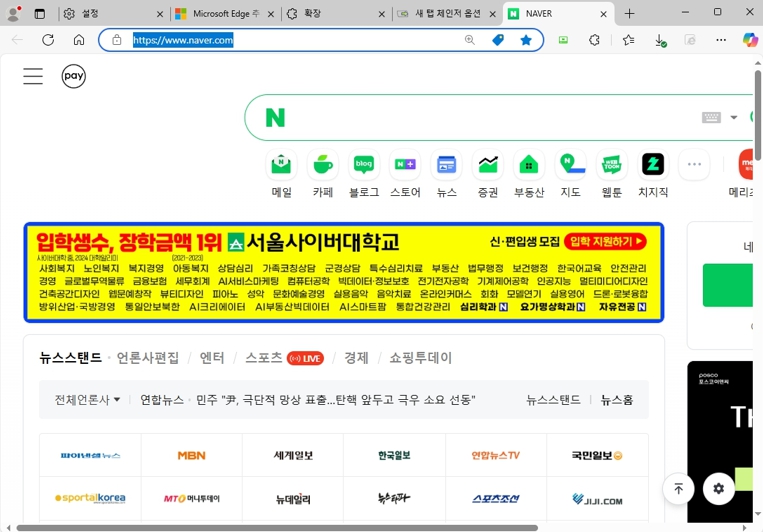Open 한국일보 press logo
This screenshot has height=532, width=763.
pos(394,456)
